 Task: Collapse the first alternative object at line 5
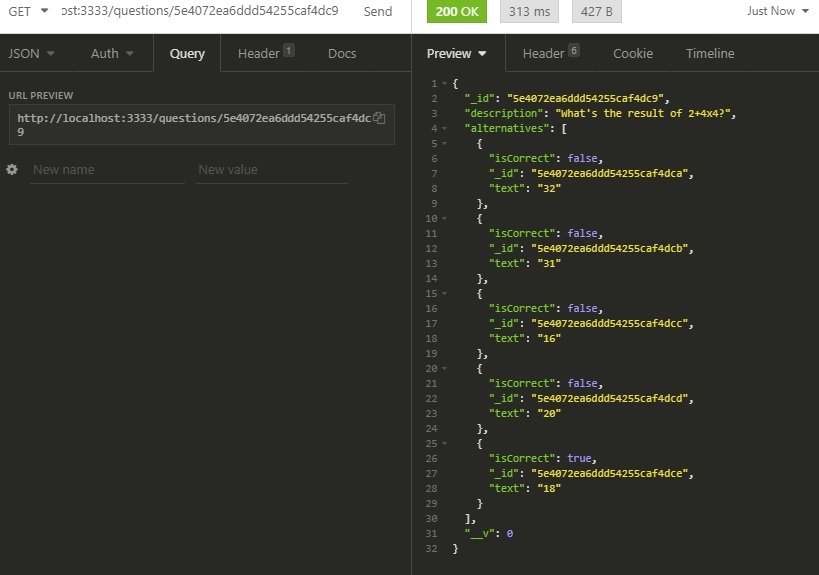coord(444,144)
